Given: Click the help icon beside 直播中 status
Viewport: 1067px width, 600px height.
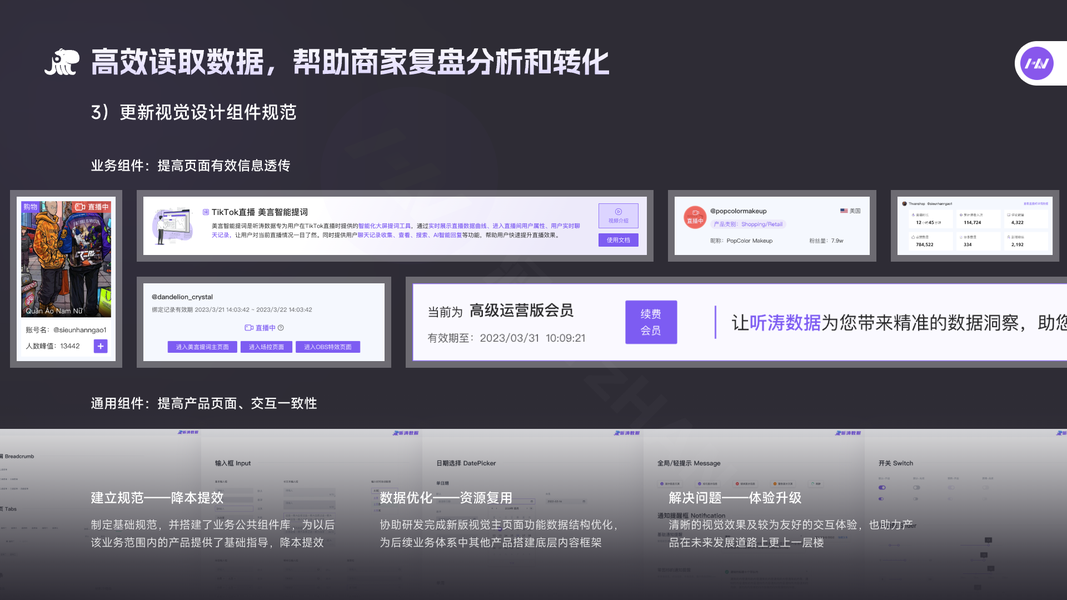Looking at the screenshot, I should [x=281, y=328].
